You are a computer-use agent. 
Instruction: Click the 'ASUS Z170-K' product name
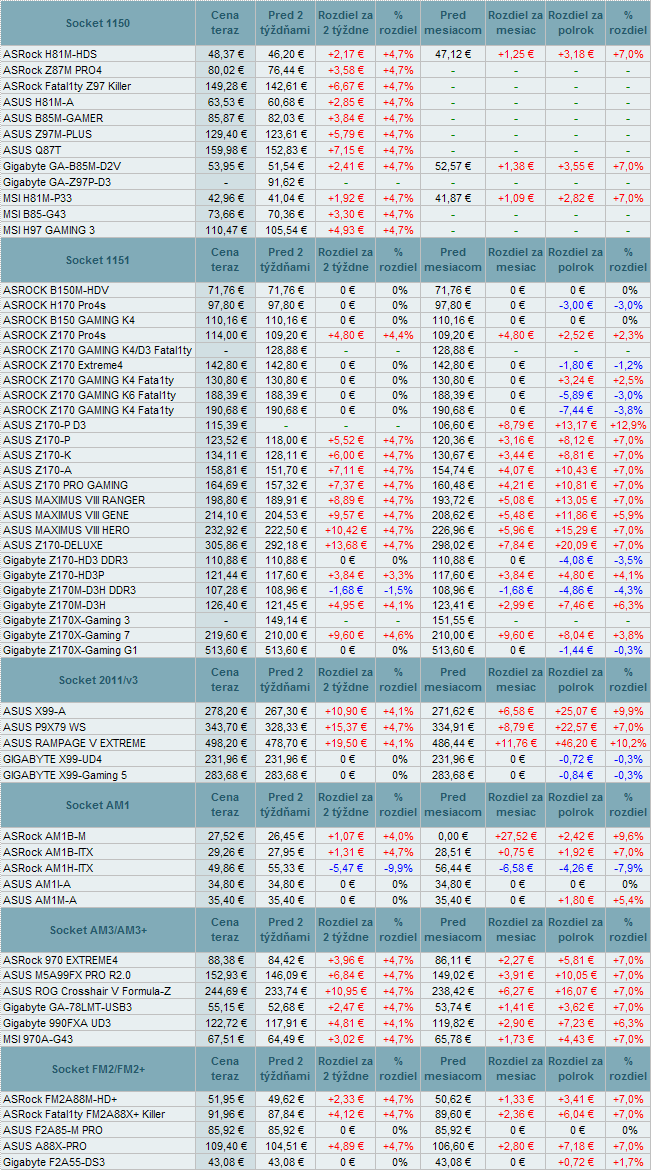coord(35,455)
